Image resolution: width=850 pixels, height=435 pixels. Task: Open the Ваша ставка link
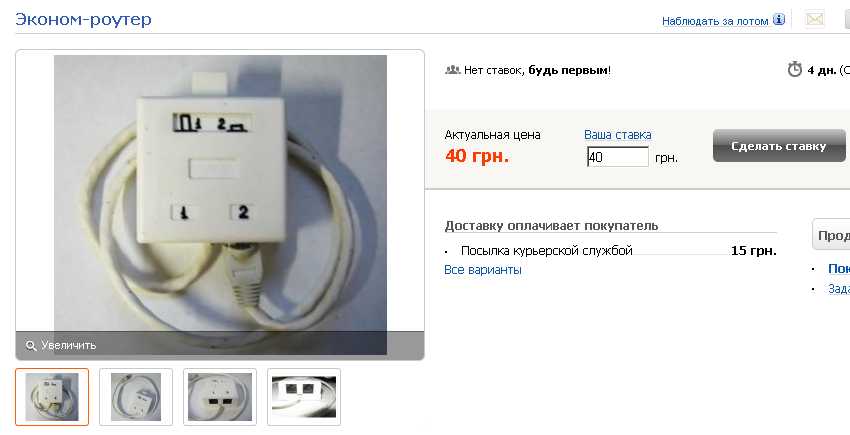pyautogui.click(x=617, y=135)
